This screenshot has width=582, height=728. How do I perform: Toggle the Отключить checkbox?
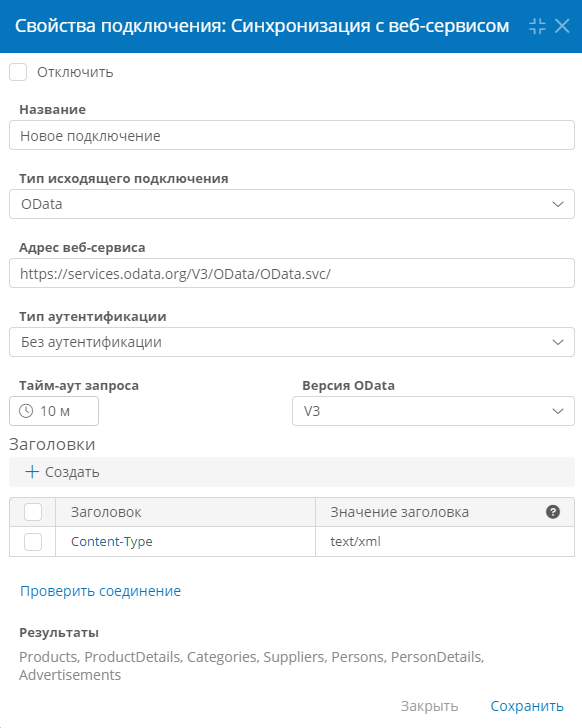pos(18,72)
